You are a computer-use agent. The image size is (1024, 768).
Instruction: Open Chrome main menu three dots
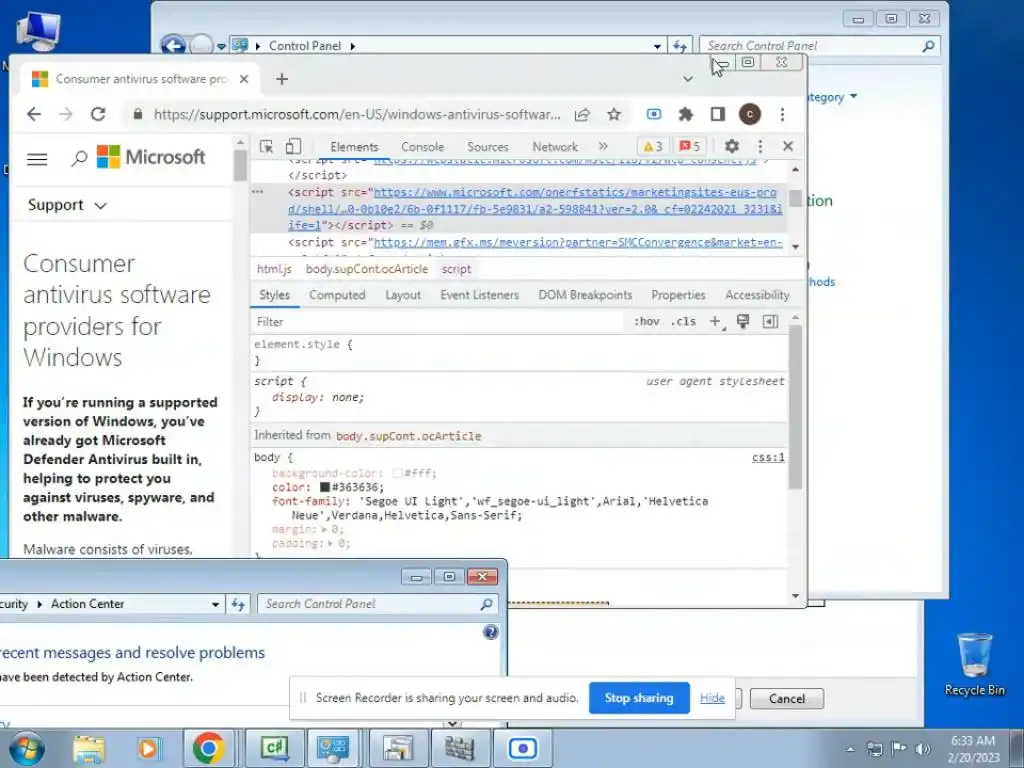tap(782, 114)
